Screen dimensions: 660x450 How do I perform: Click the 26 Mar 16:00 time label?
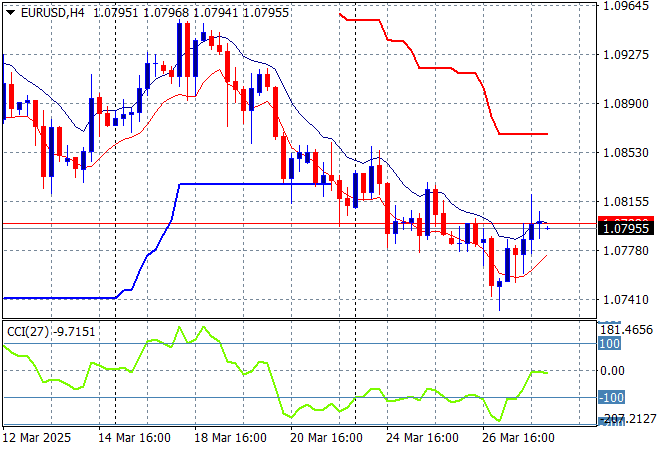(518, 438)
